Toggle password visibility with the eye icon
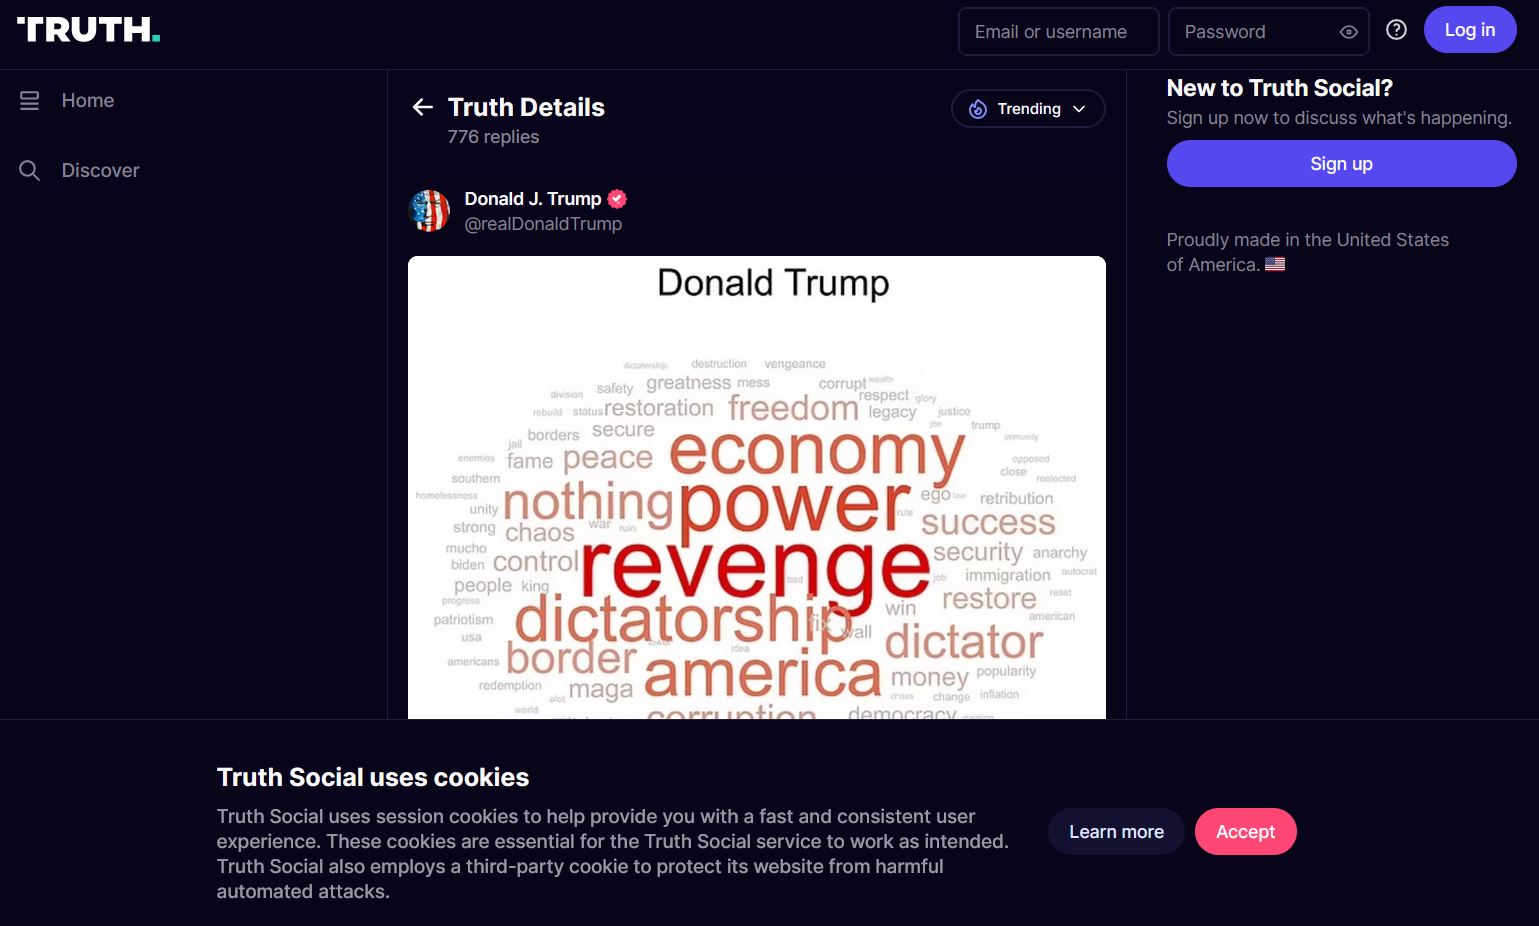Viewport: 1539px width, 926px height. coord(1348,32)
